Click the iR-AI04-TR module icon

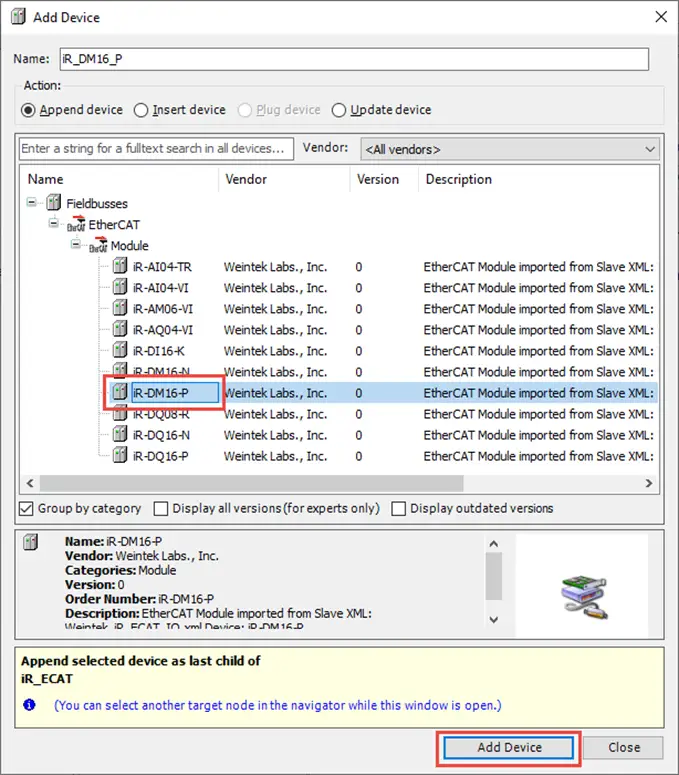coord(120,266)
